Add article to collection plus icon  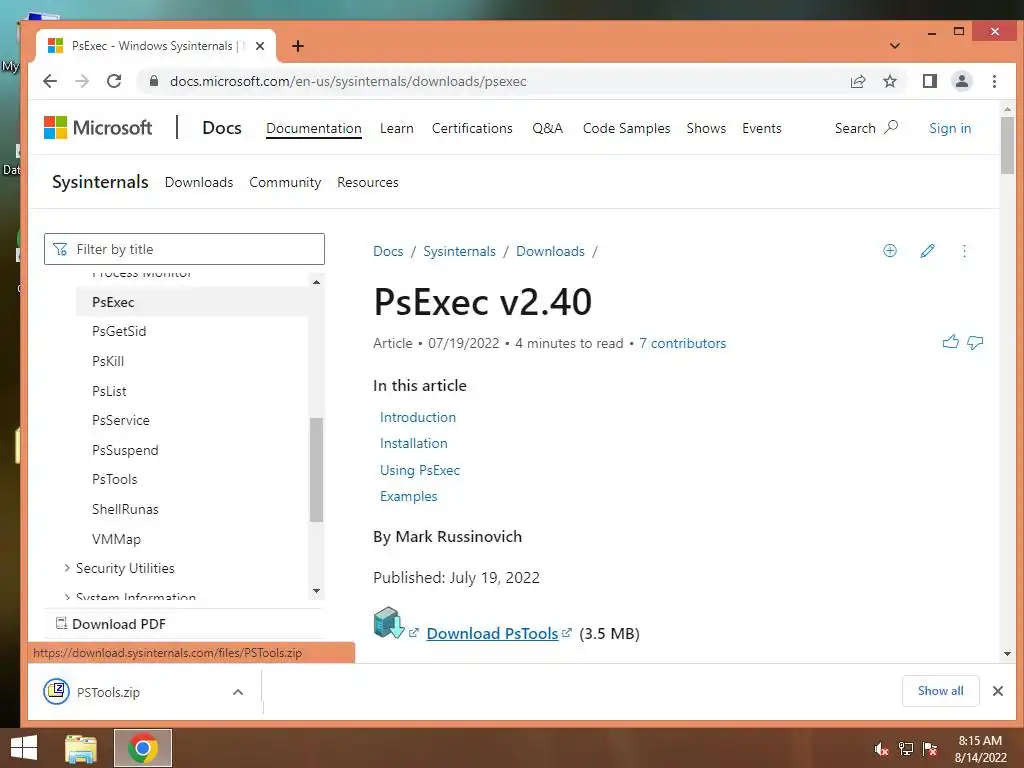click(889, 251)
